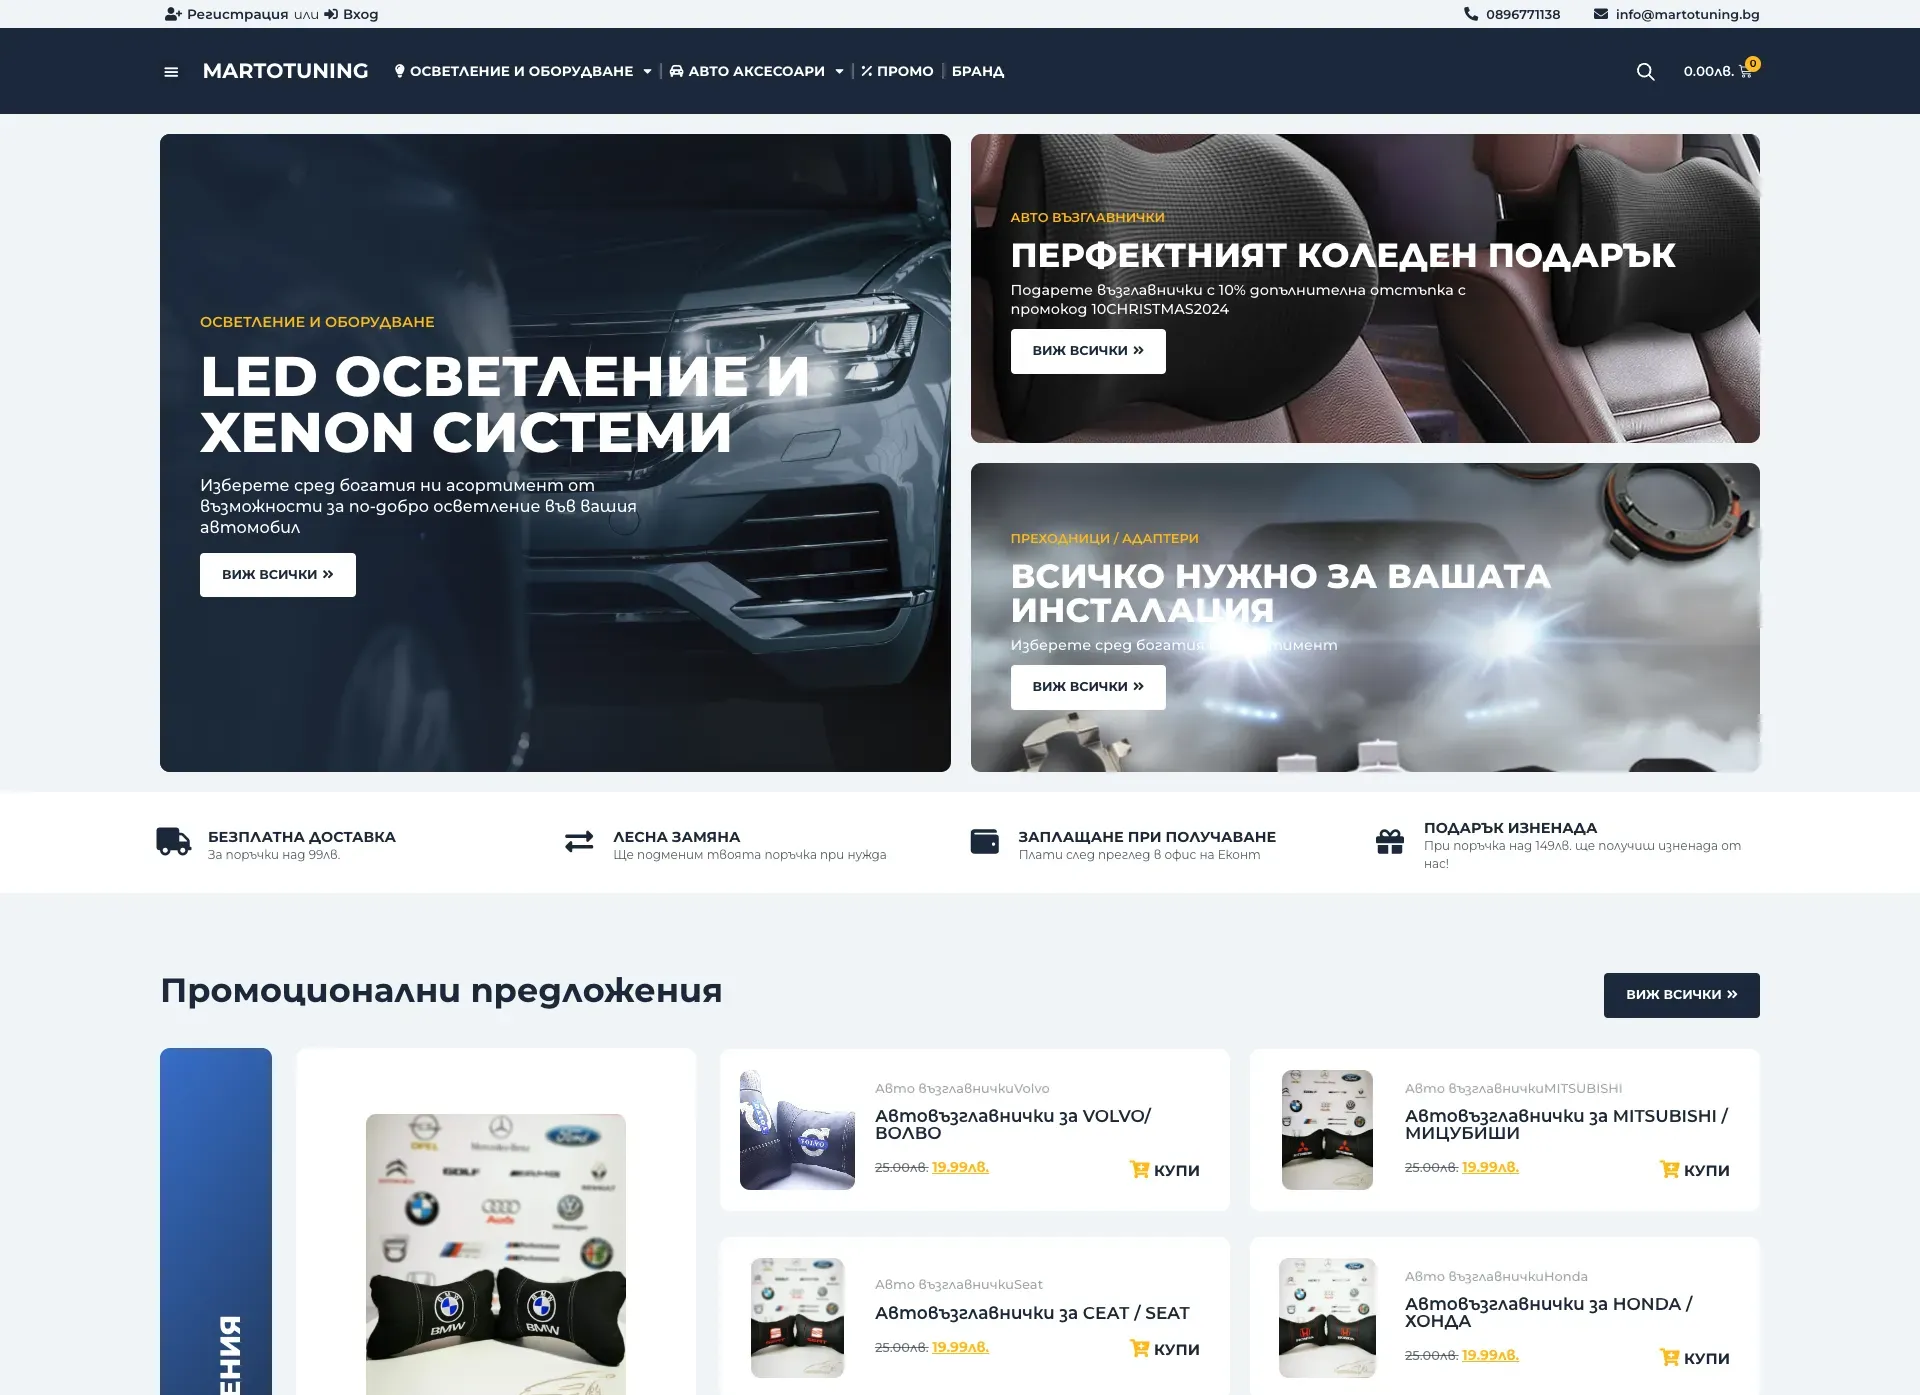1920x1395 pixels.
Task: Click the envelope email icon
Action: point(1601,14)
